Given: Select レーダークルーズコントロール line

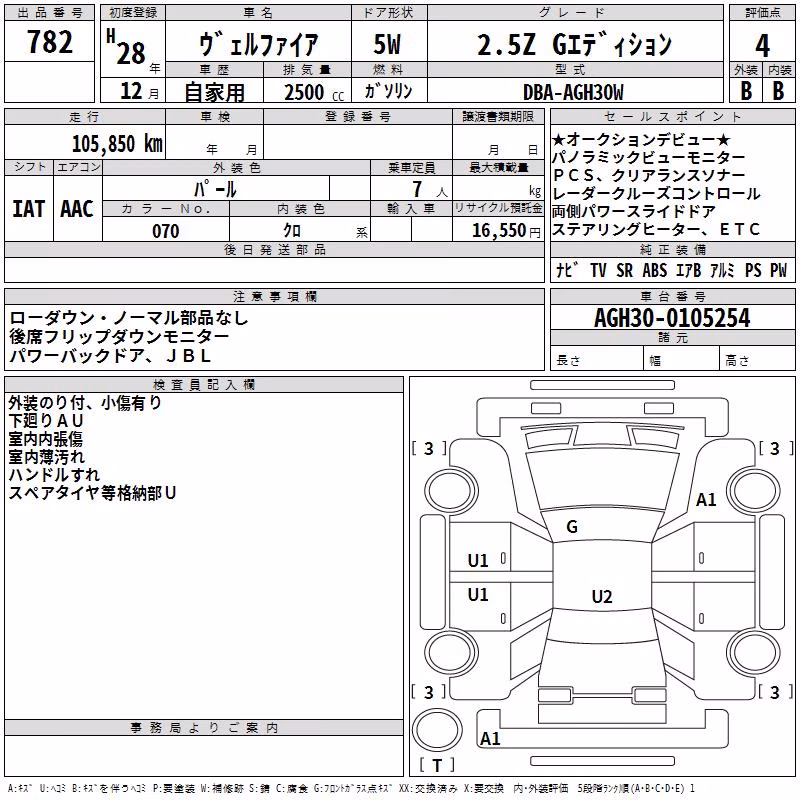Looking at the screenshot, I should tap(656, 194).
